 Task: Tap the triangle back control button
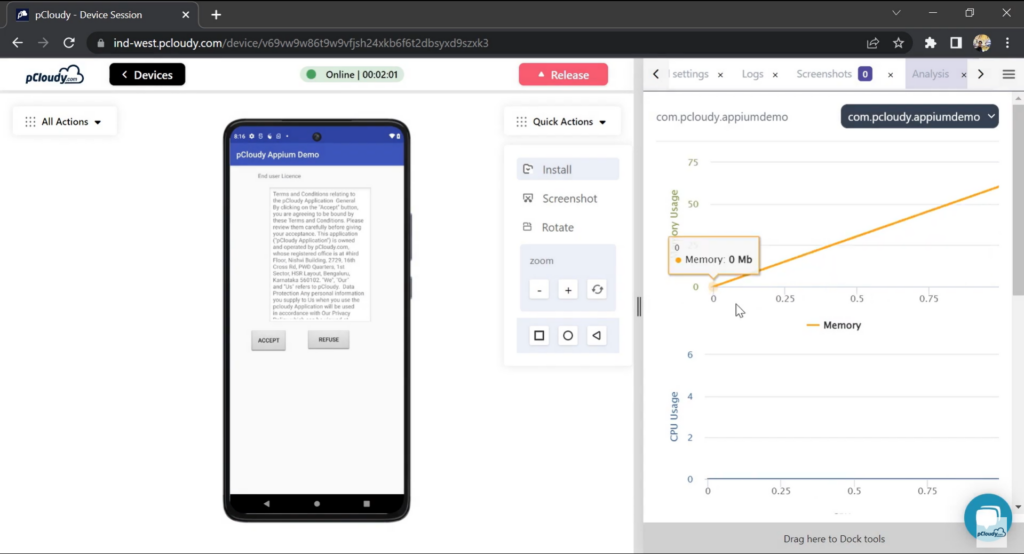pyautogui.click(x=597, y=335)
